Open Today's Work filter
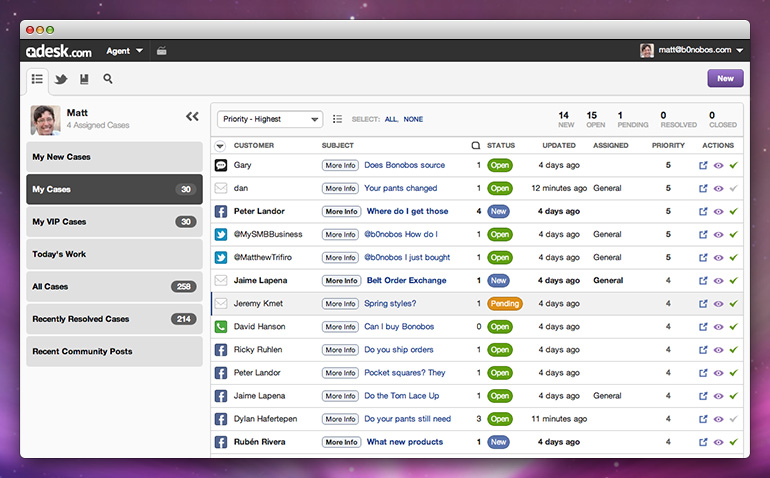Viewport: 770px width, 478px height. pos(114,254)
